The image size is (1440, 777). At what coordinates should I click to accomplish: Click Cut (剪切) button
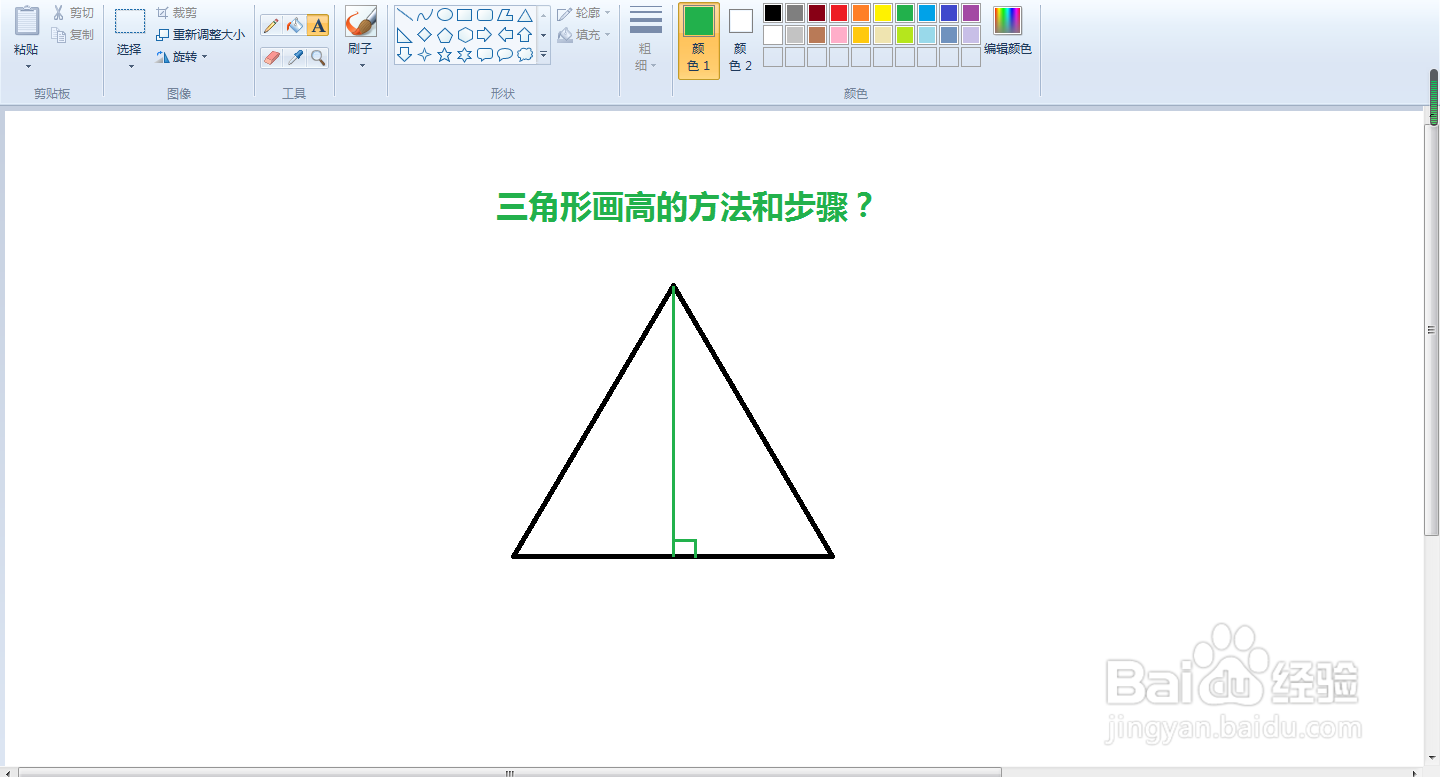[x=73, y=13]
